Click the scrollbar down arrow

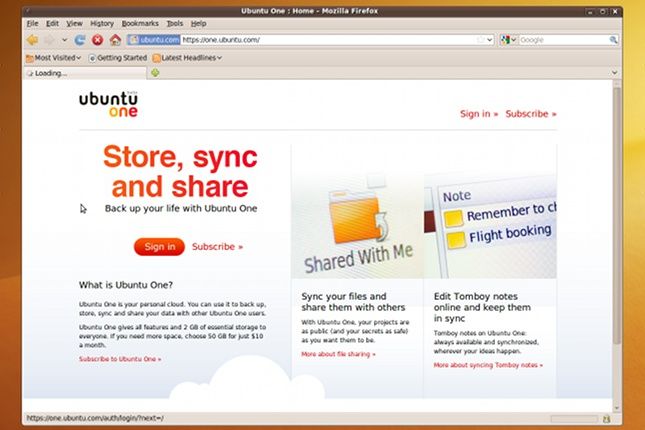617,408
